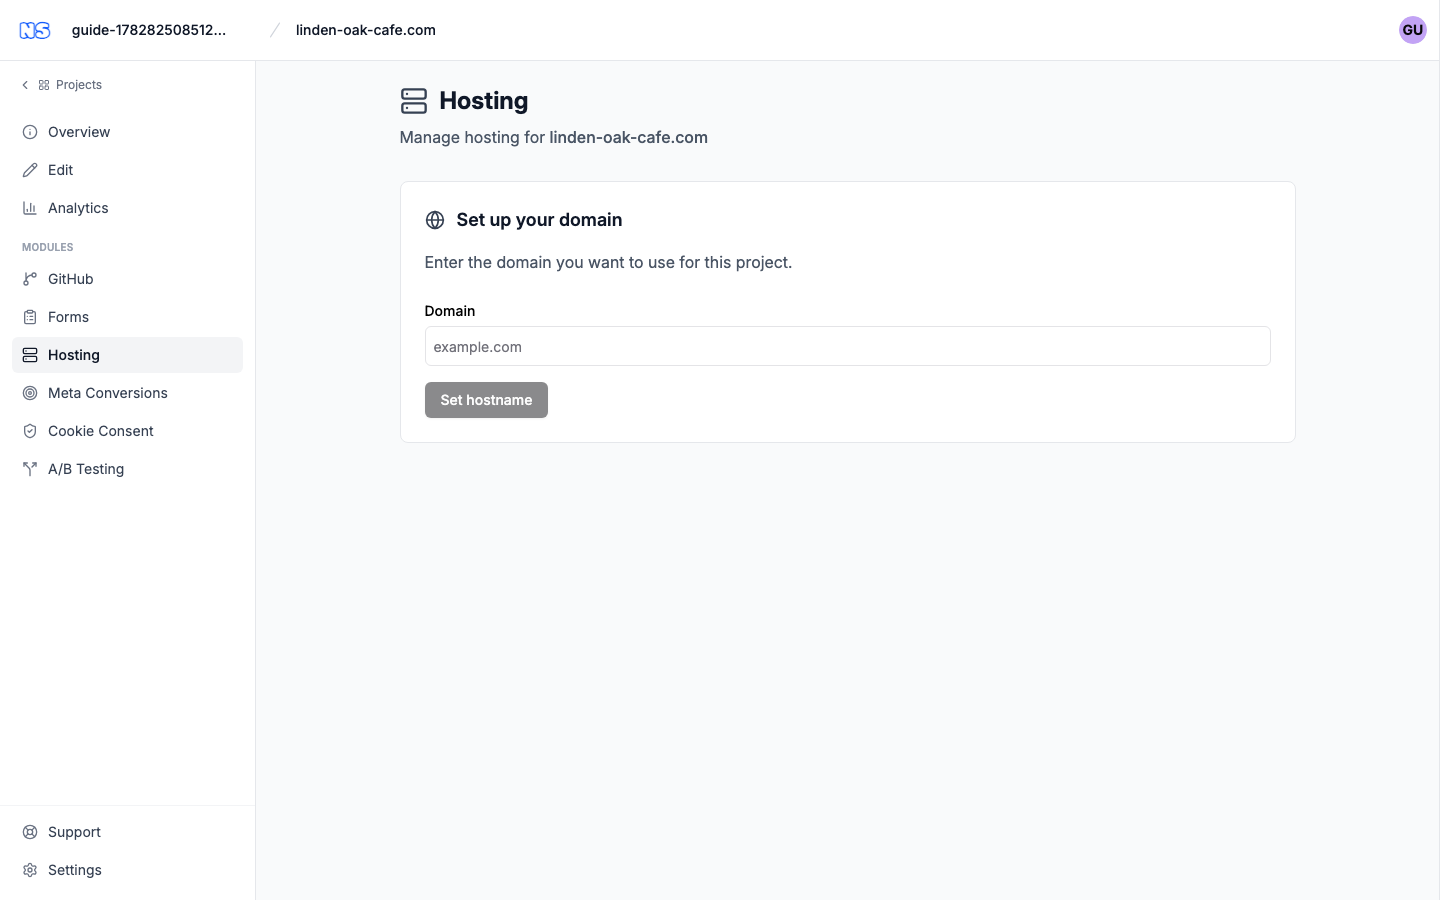
Task: Open Settings from sidebar bottom
Action: pyautogui.click(x=127, y=870)
